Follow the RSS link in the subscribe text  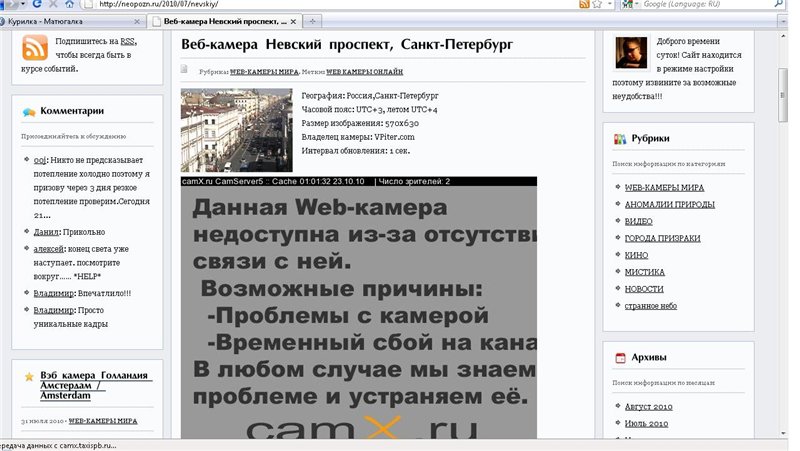(128, 41)
